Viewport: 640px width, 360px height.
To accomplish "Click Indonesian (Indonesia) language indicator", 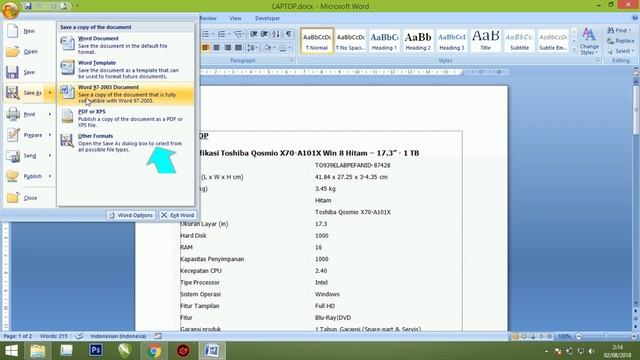I will [x=118, y=336].
